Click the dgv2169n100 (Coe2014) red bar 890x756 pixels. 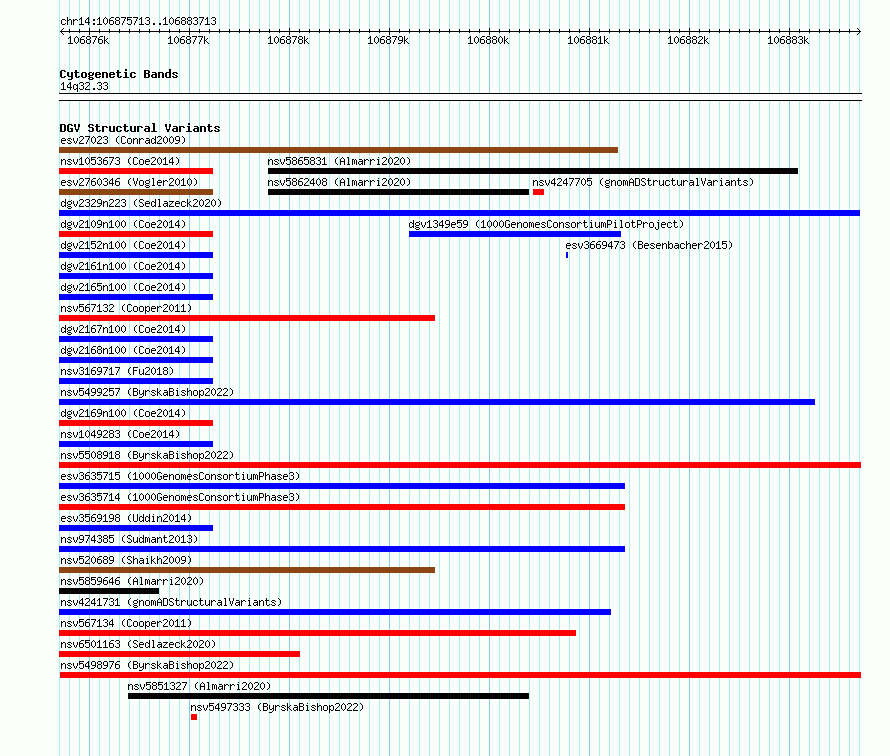point(136,423)
